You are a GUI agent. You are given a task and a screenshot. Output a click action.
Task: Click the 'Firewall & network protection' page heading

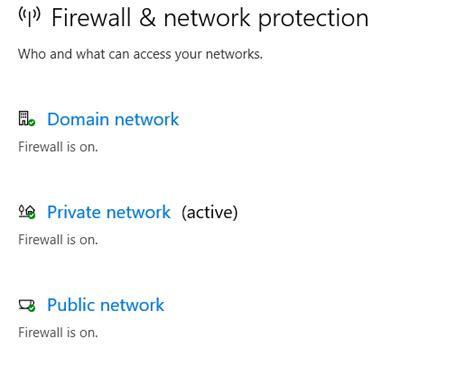(x=210, y=18)
